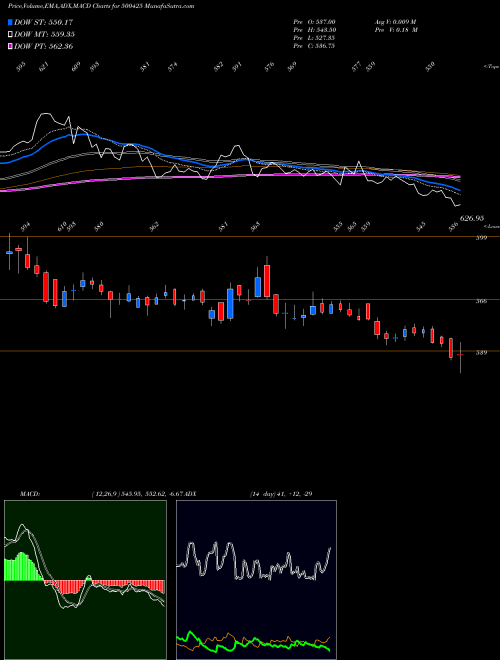Open the dark blue ADX indicator panel

(x=256, y=580)
